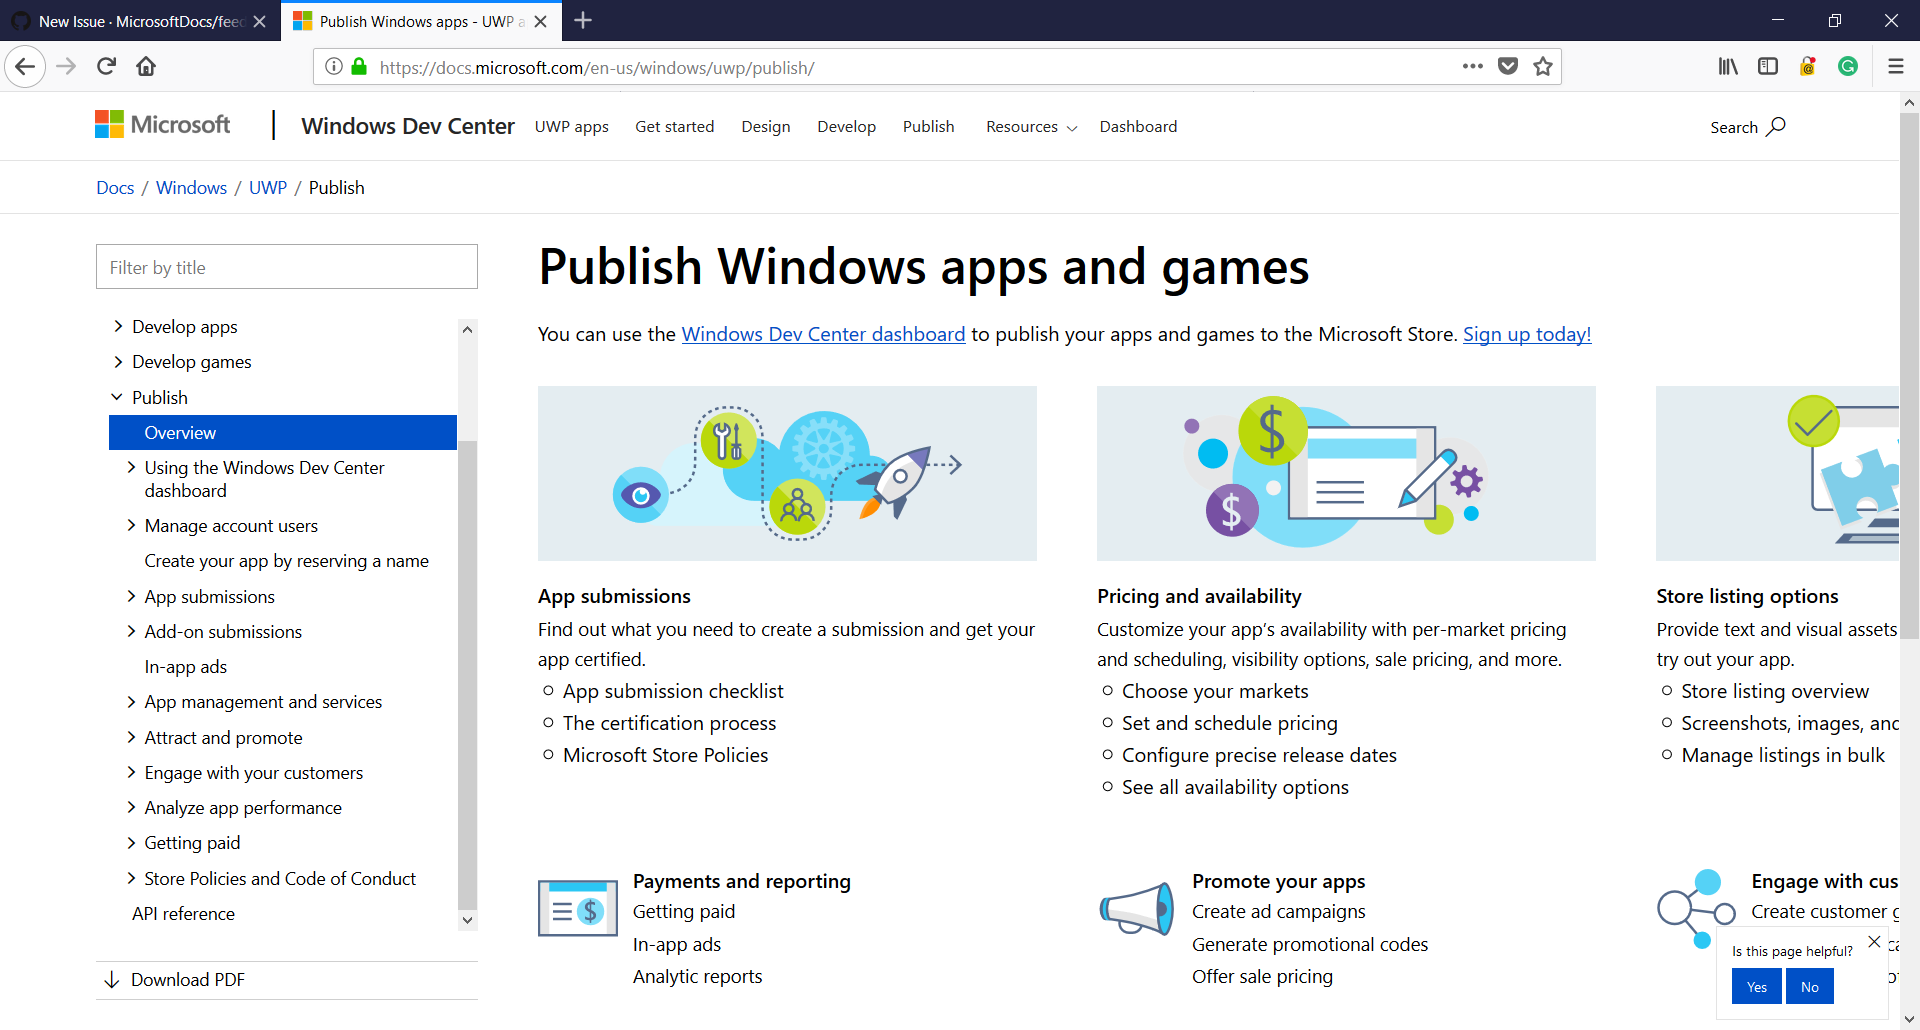This screenshot has height=1030, width=1920.
Task: Open the Grammarly extension icon
Action: point(1848,66)
